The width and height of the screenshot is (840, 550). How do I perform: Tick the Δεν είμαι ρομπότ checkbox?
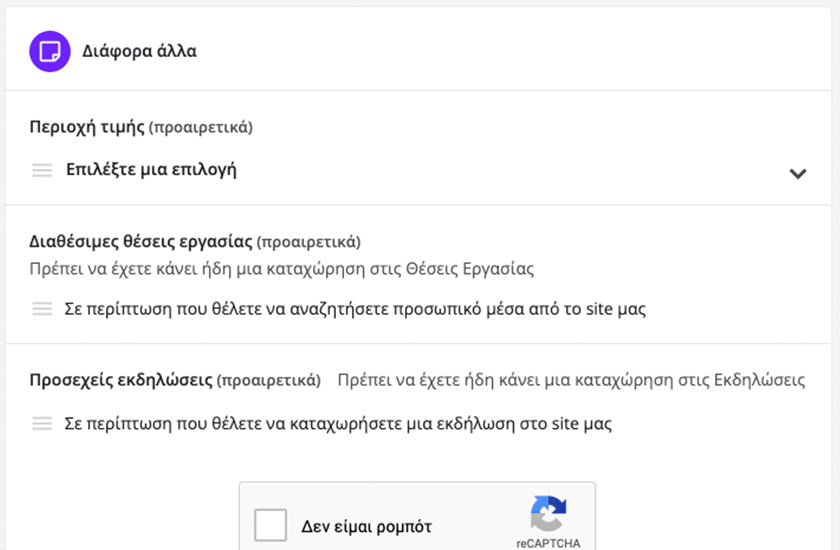[271, 525]
